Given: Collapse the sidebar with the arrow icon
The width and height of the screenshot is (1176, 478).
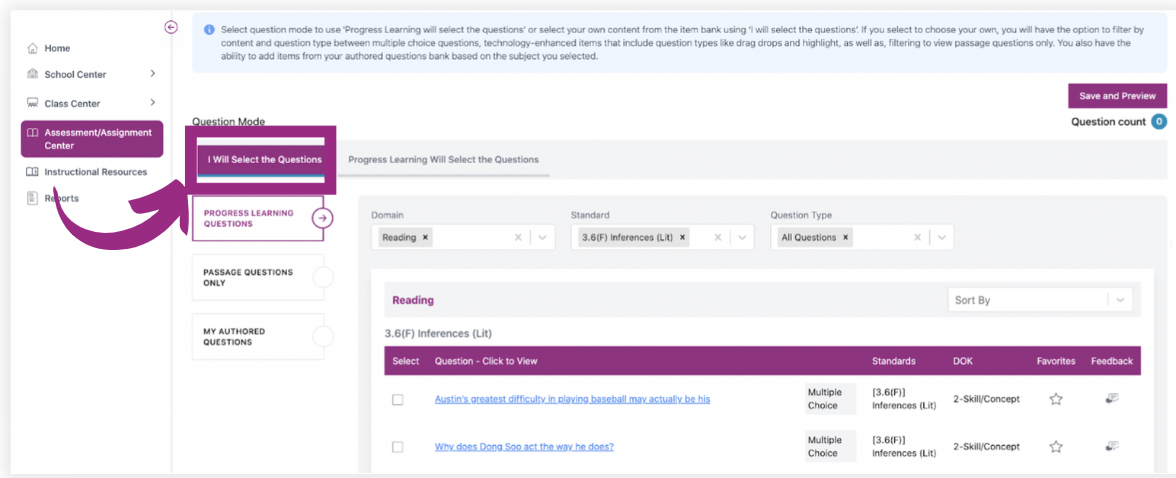Looking at the screenshot, I should [x=171, y=27].
